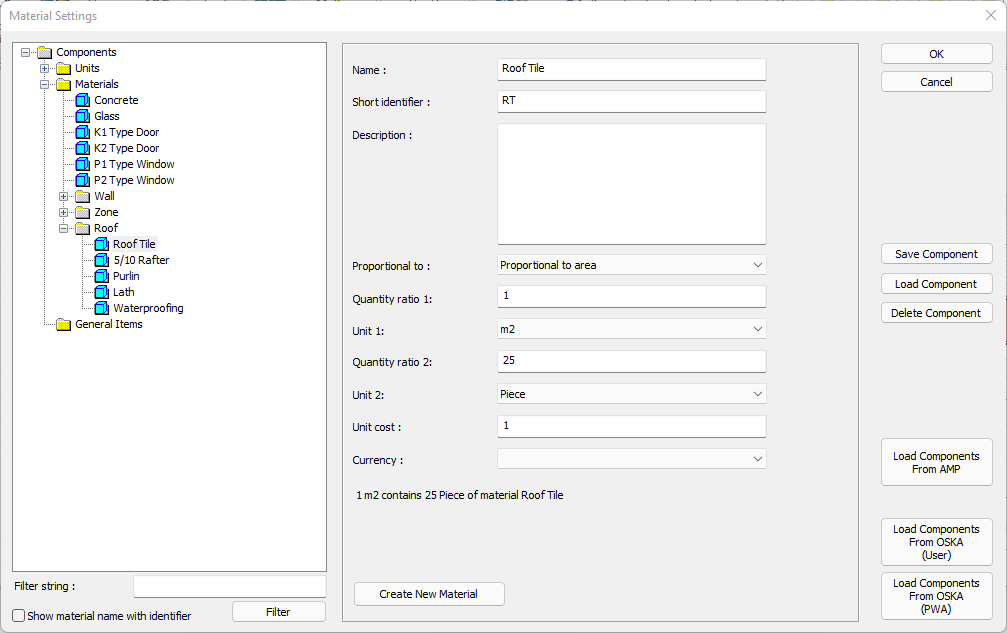
Task: Select Lath in the materials tree
Action: pyautogui.click(x=123, y=292)
